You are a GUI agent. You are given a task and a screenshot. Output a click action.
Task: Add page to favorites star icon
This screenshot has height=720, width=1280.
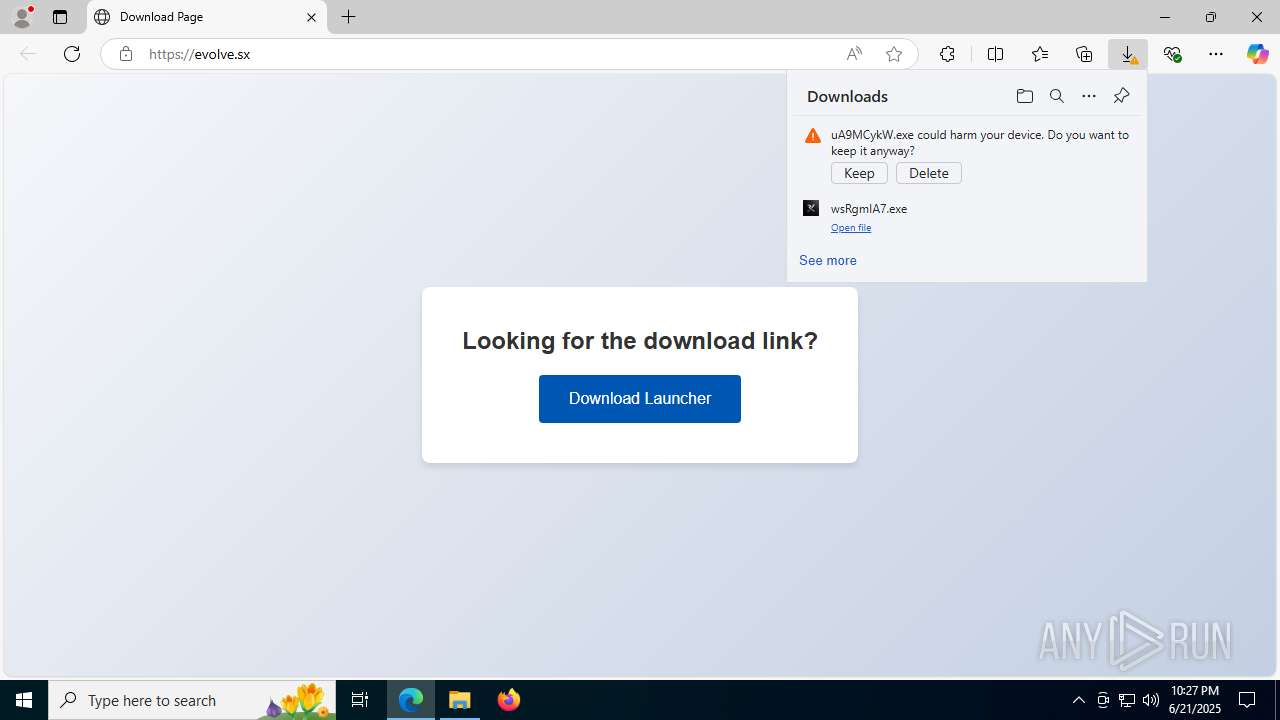[894, 54]
